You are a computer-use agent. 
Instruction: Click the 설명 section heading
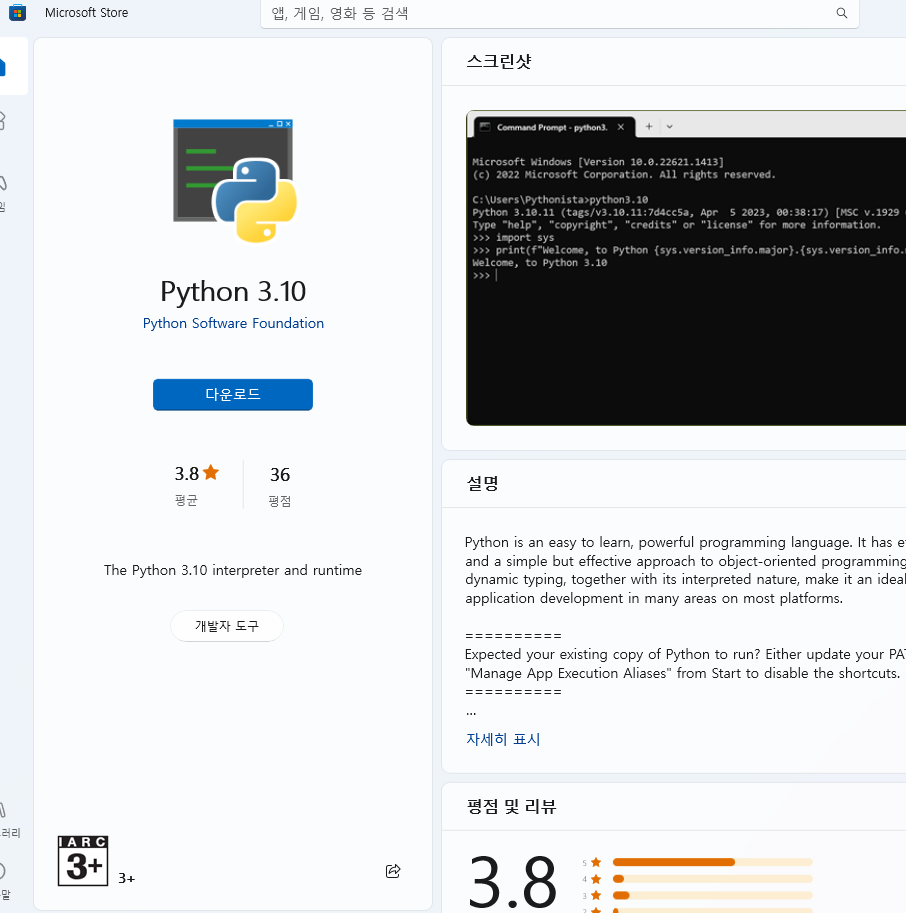click(x=482, y=483)
